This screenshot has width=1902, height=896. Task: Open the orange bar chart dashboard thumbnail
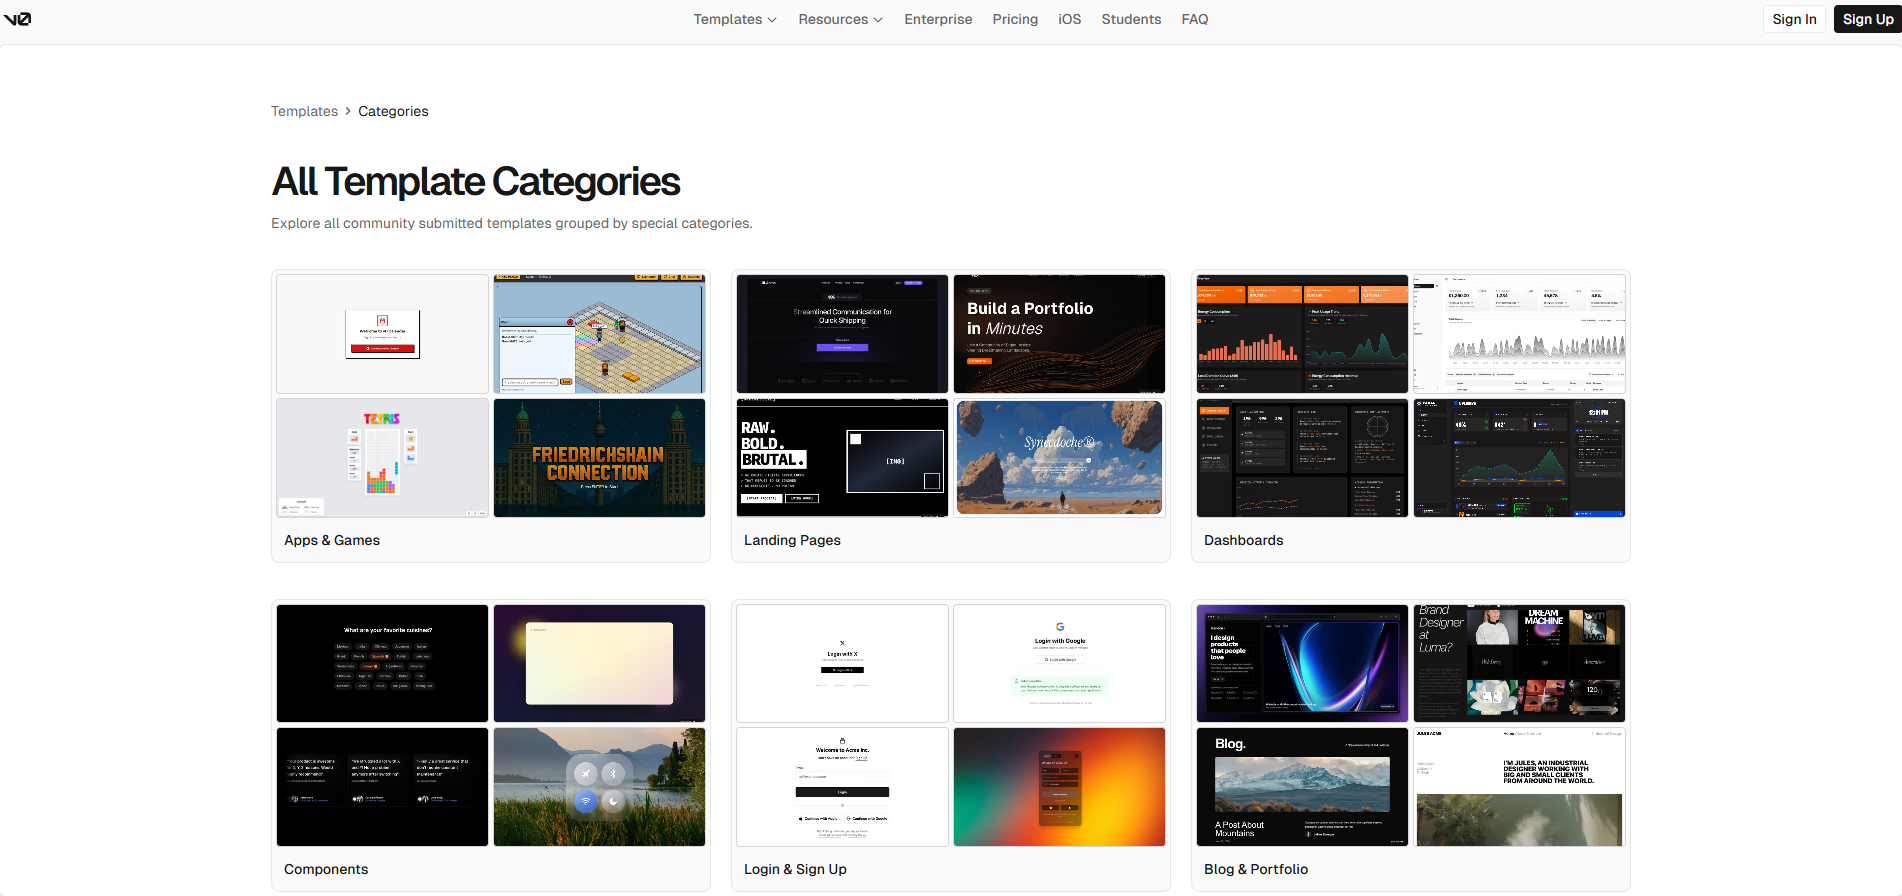click(x=1302, y=334)
